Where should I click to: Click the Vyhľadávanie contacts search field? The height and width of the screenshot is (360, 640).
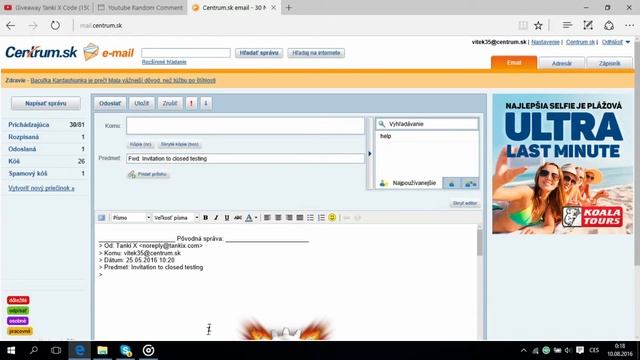coord(427,124)
